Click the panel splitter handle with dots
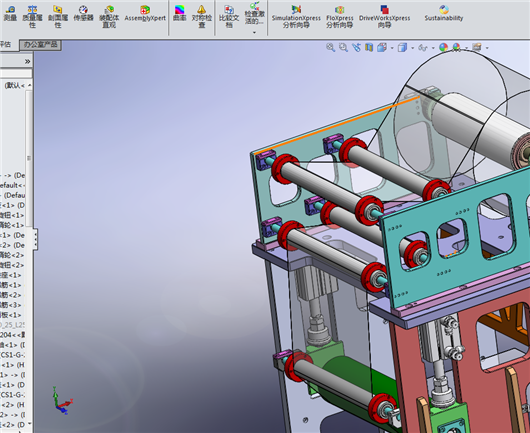 click(35, 239)
